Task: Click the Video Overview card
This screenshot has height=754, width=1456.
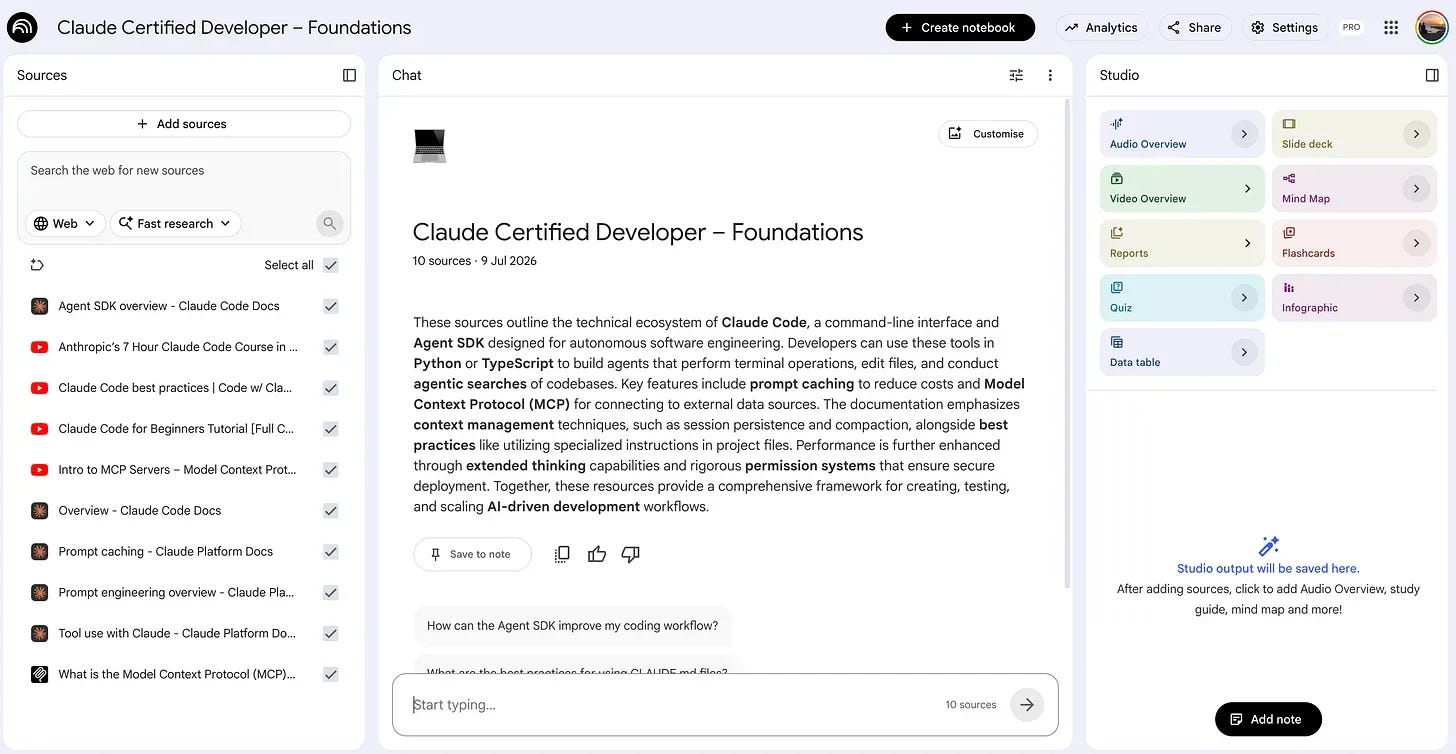Action: tap(1182, 188)
